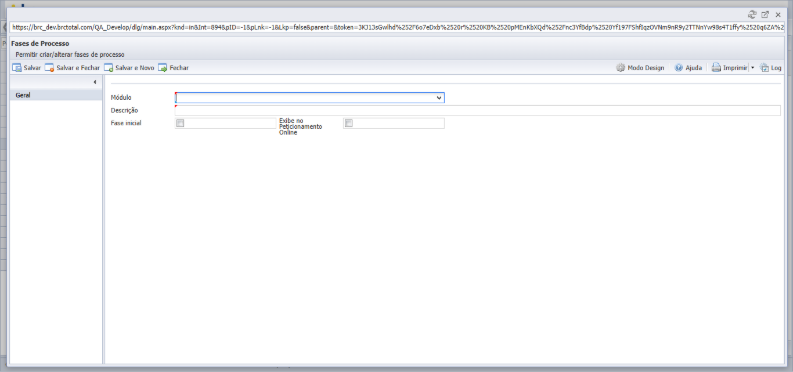The width and height of the screenshot is (793, 372).
Task: Click the URL address field
Action: coord(397,27)
